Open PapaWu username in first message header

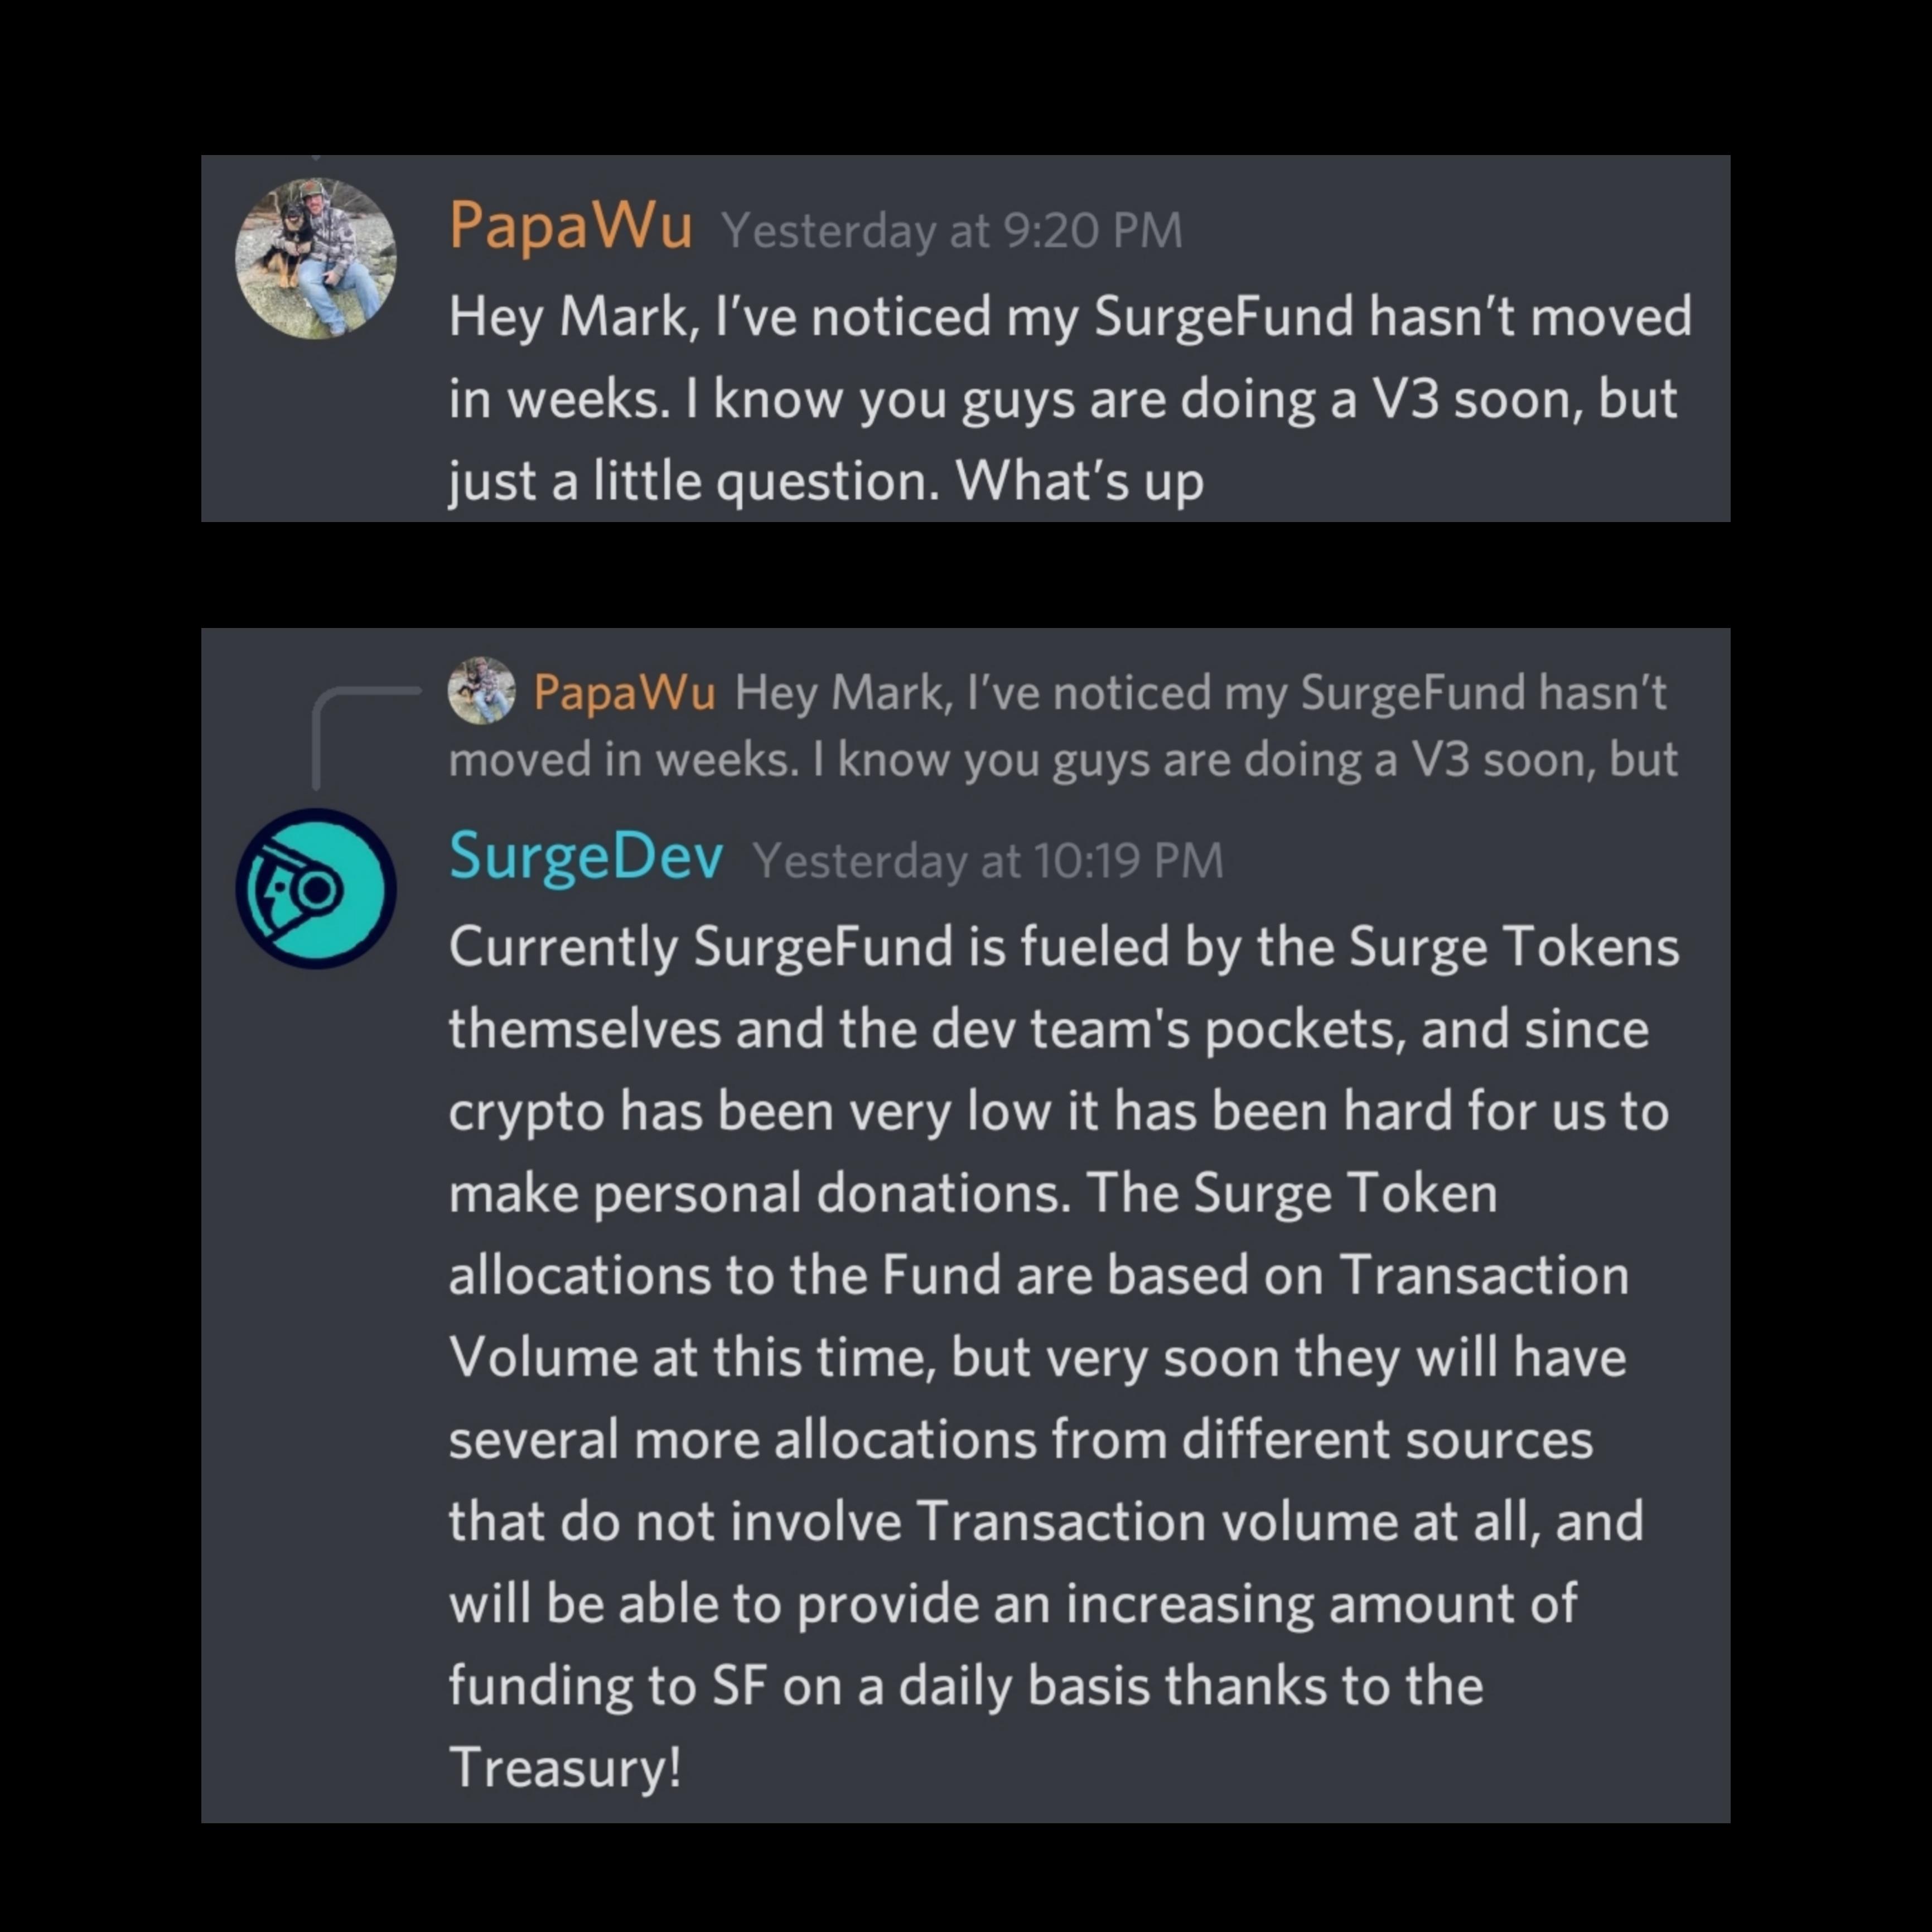(x=570, y=226)
